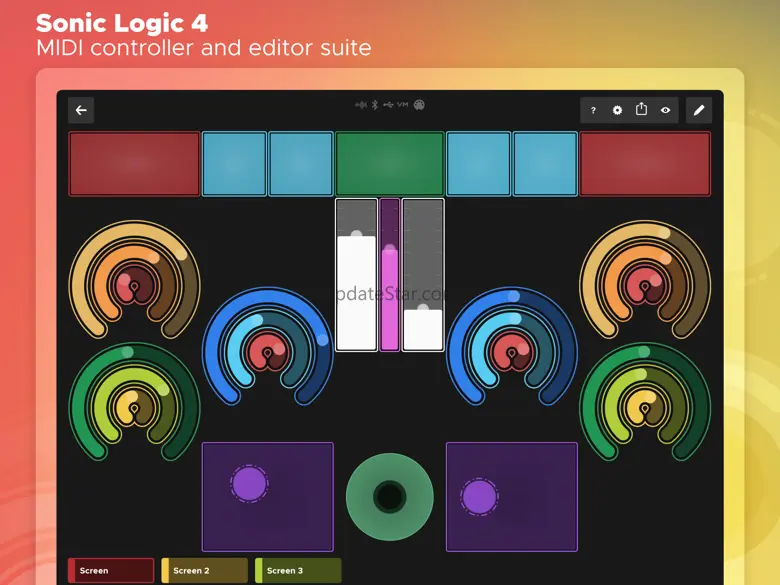Toggle the eye visibility icon
780x585 pixels.
tap(666, 110)
